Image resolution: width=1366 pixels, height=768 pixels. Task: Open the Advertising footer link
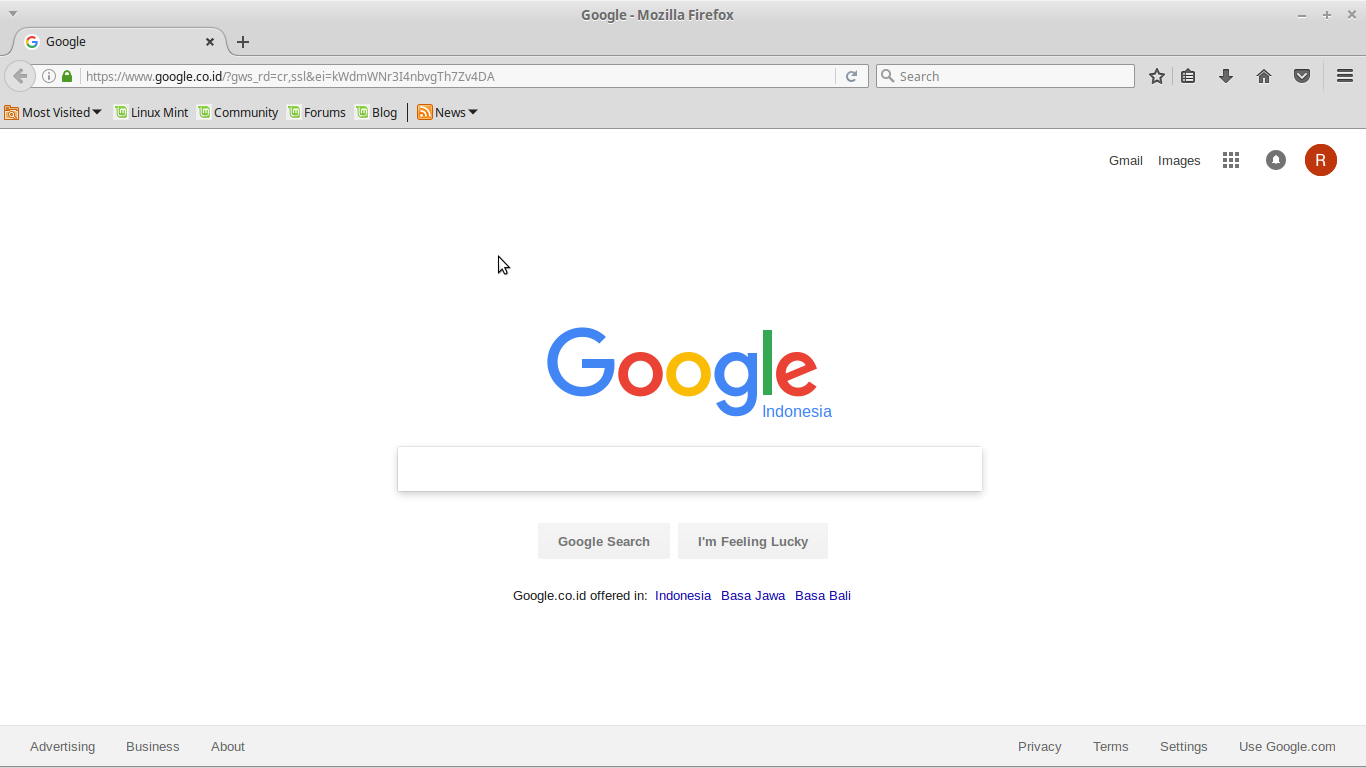[63, 746]
